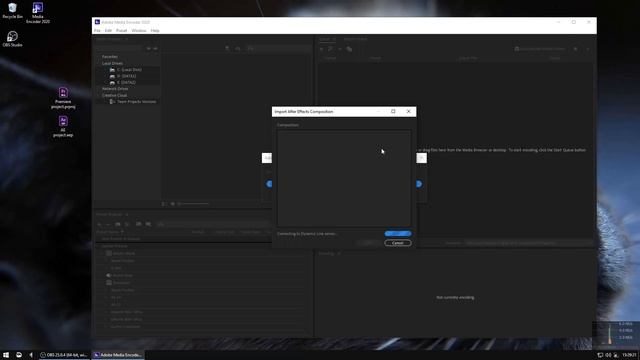Collapse the Creative Cloud node

click(x=98, y=95)
